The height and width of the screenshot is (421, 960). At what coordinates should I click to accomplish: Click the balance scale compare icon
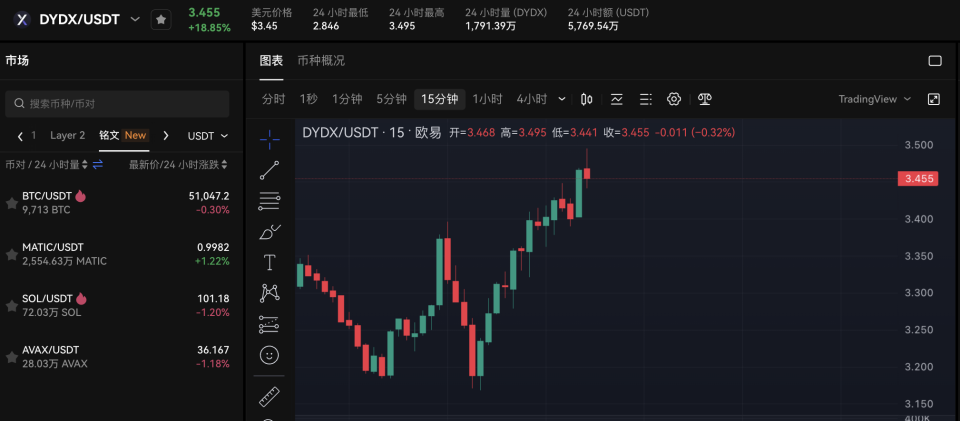(705, 99)
